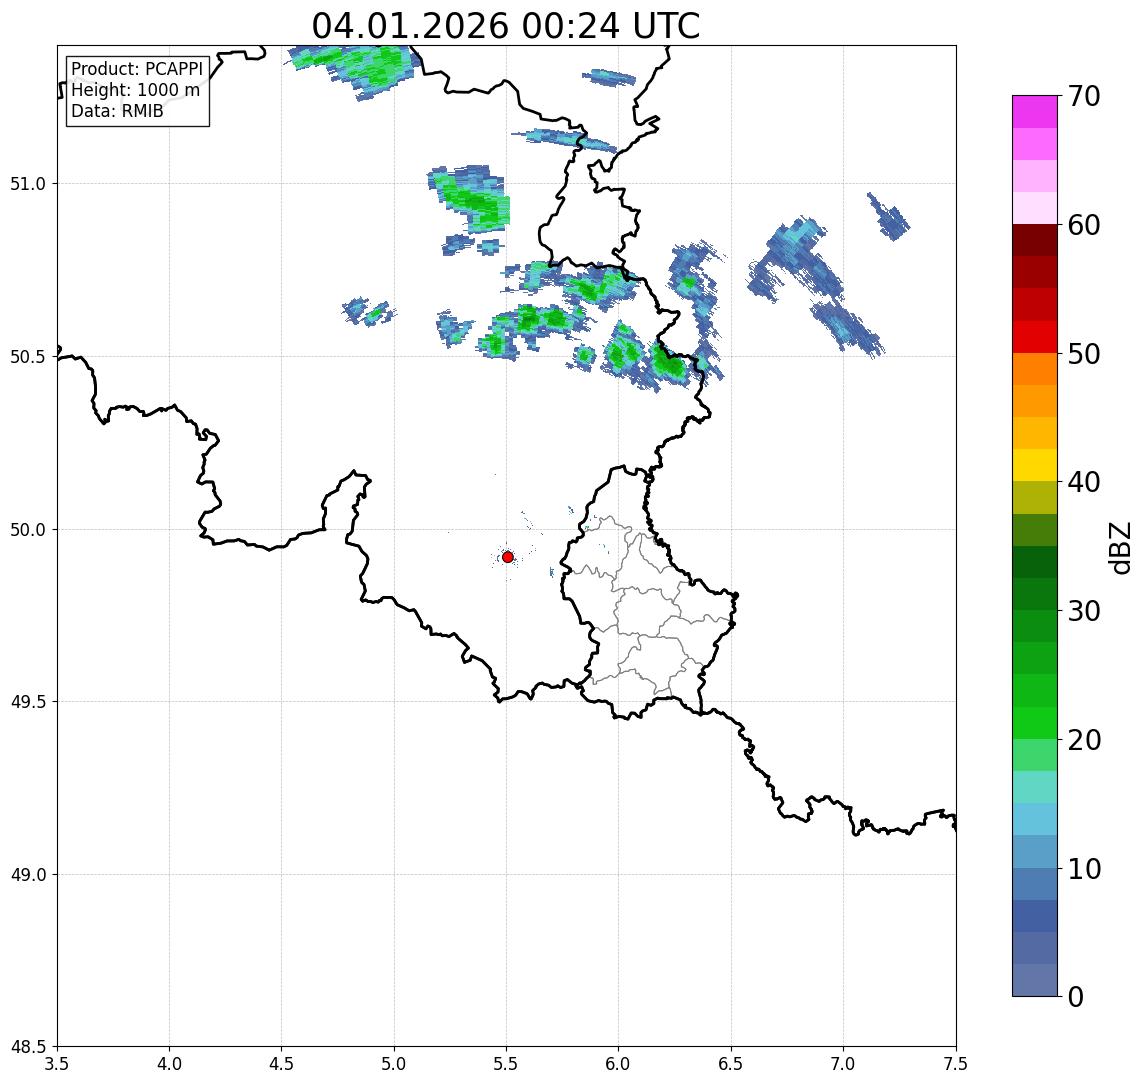Click longitude axis label 6.5
Screen dimensions: 1145x1084
pyautogui.click(x=731, y=1064)
